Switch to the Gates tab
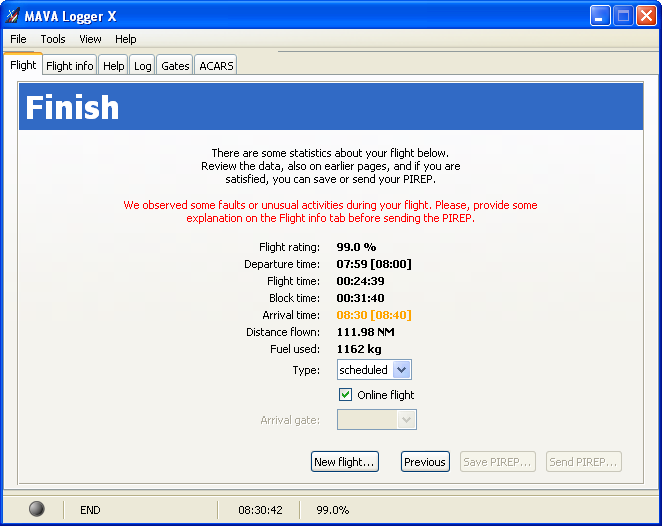Image resolution: width=662 pixels, height=526 pixels. [x=175, y=66]
